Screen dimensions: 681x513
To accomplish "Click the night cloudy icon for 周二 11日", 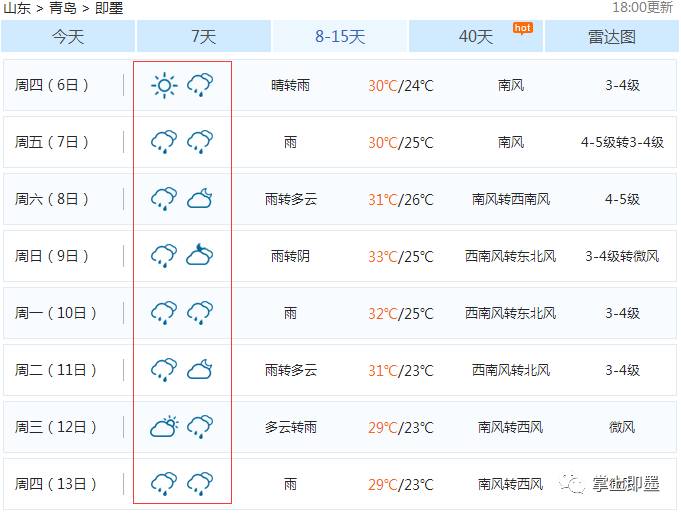I will 200,370.
